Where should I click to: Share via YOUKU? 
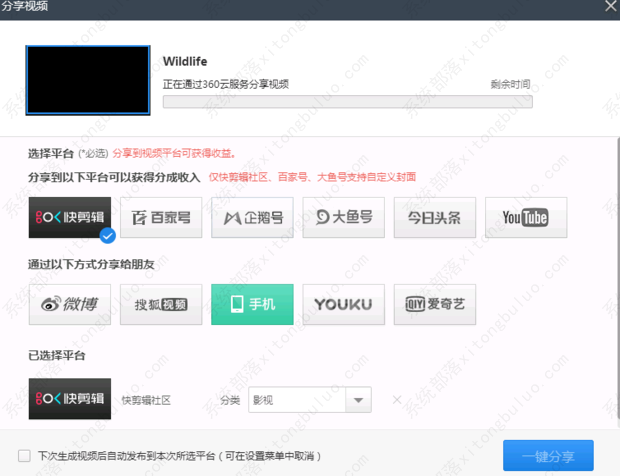[344, 304]
